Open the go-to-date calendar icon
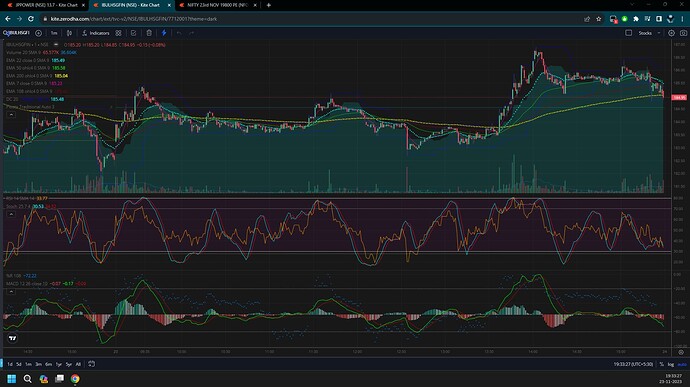 [92, 364]
